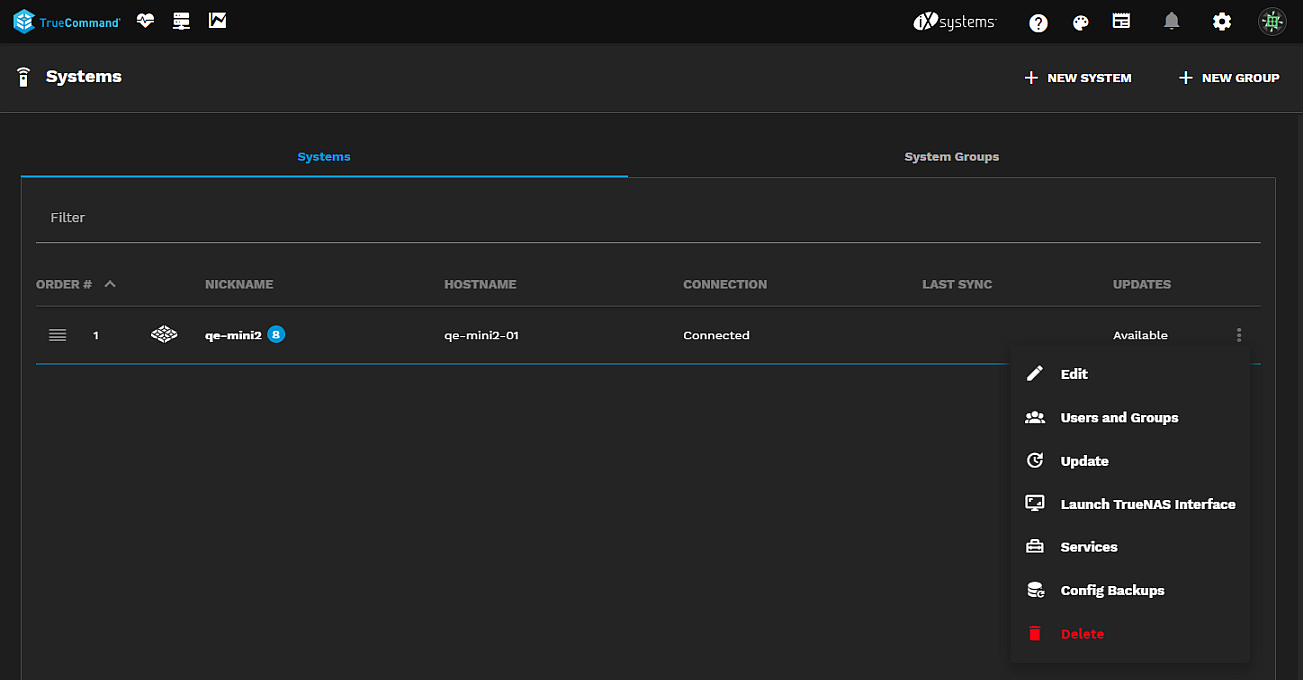Open the reports chart icon

click(x=217, y=21)
